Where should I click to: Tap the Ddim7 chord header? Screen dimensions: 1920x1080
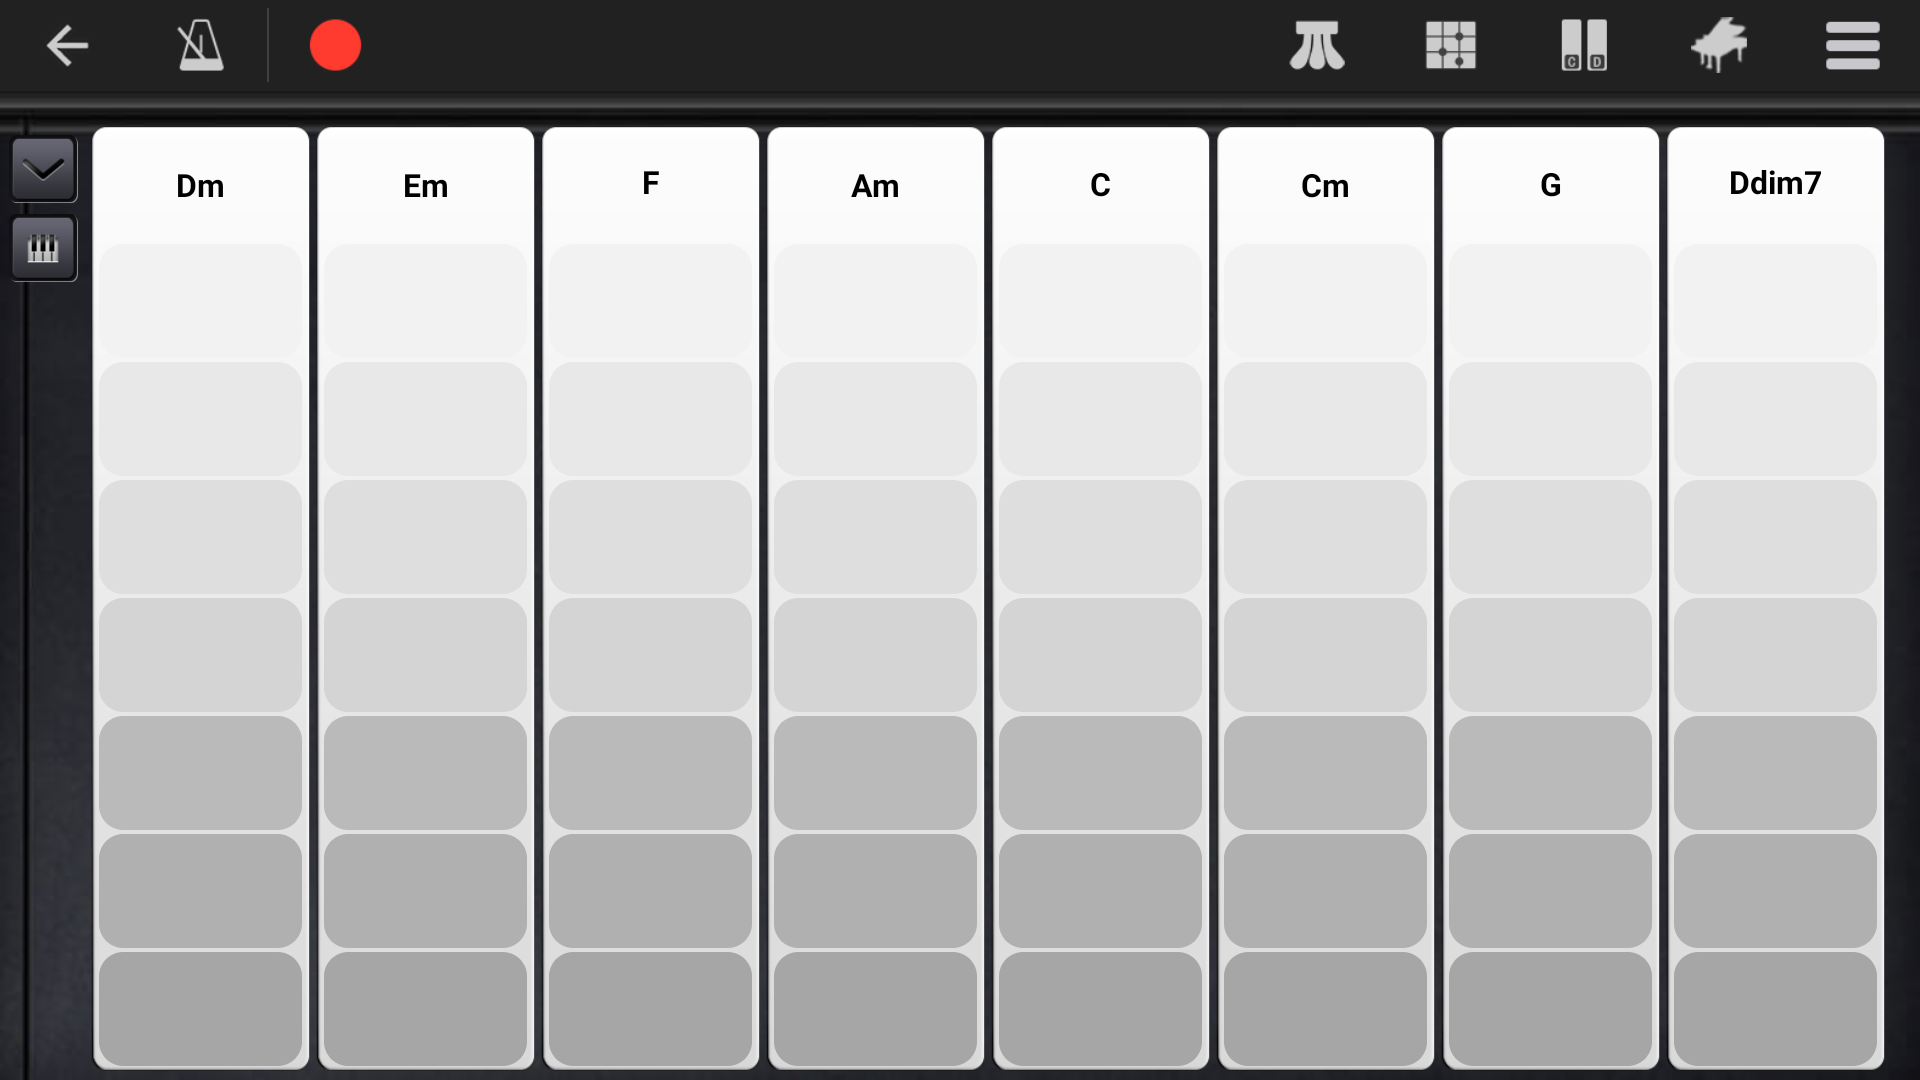point(1775,184)
